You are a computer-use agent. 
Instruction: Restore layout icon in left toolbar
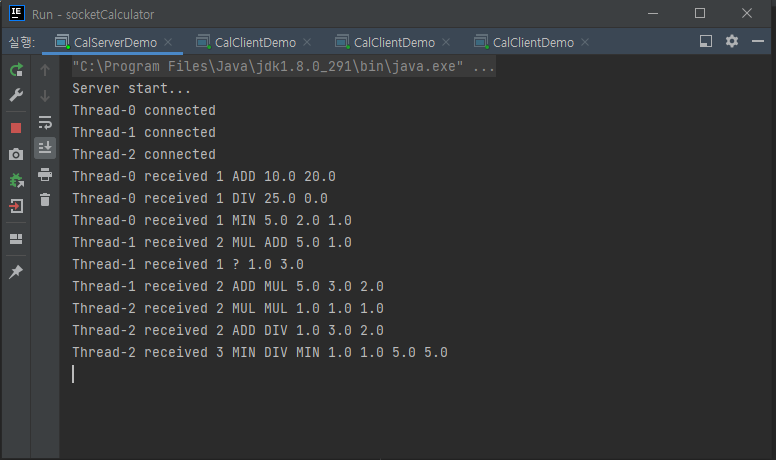coord(16,239)
